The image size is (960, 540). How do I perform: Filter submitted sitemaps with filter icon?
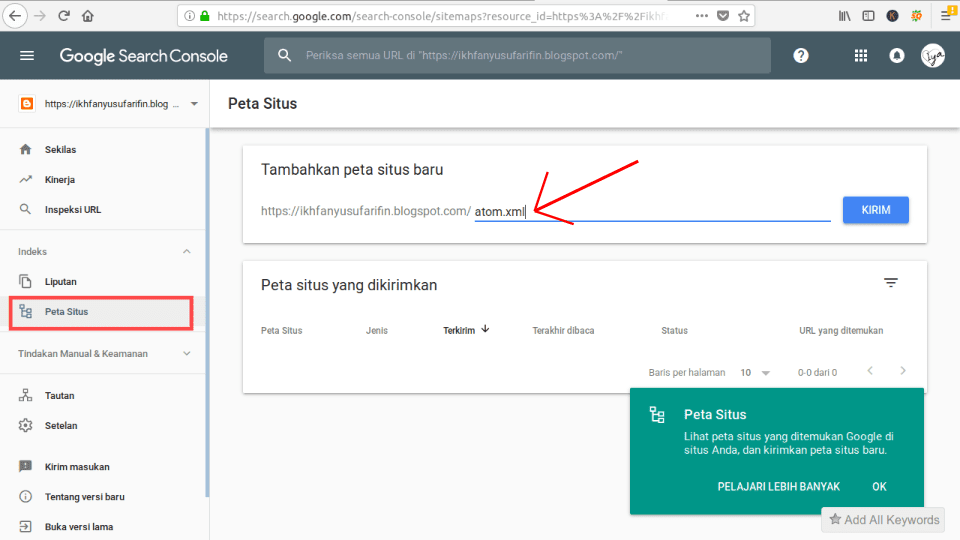pos(891,282)
